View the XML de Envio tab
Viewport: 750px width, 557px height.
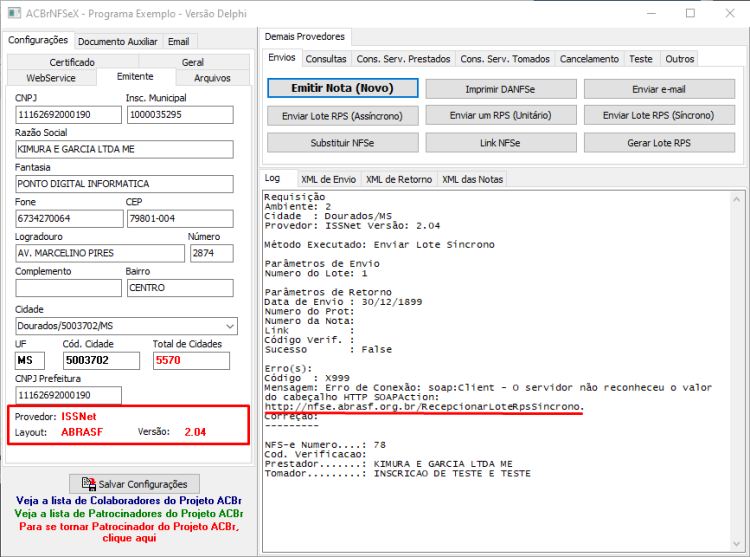[x=328, y=180]
